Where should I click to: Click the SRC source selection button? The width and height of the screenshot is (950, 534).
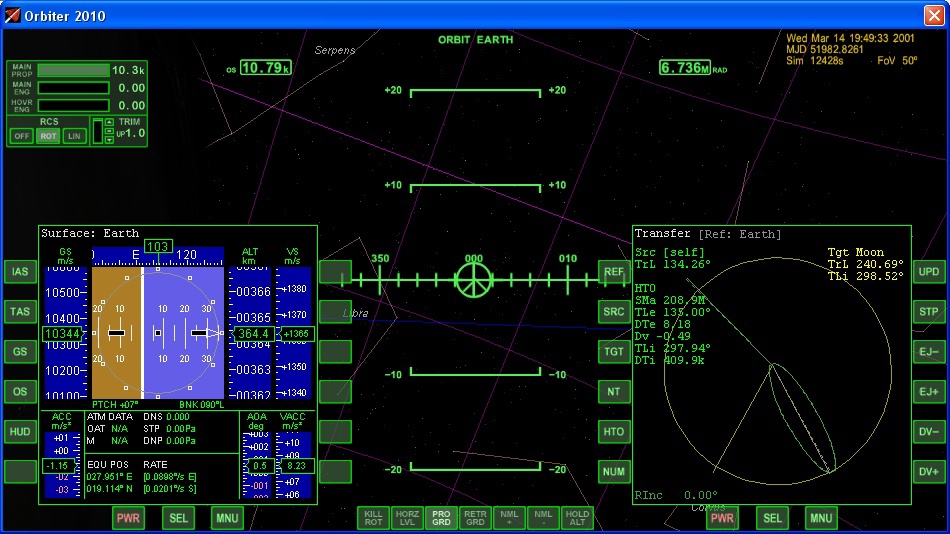point(614,312)
